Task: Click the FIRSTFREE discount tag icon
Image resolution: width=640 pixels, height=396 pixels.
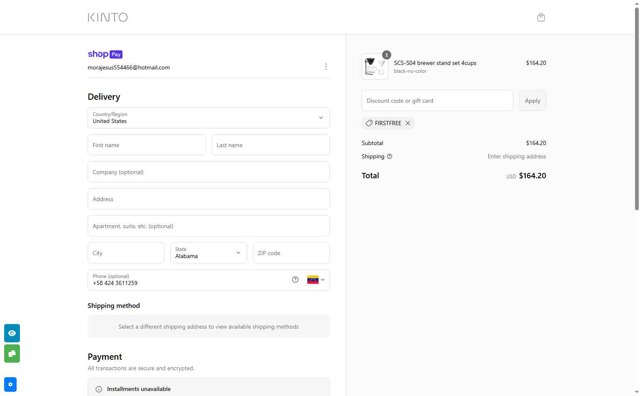Action: coord(369,123)
